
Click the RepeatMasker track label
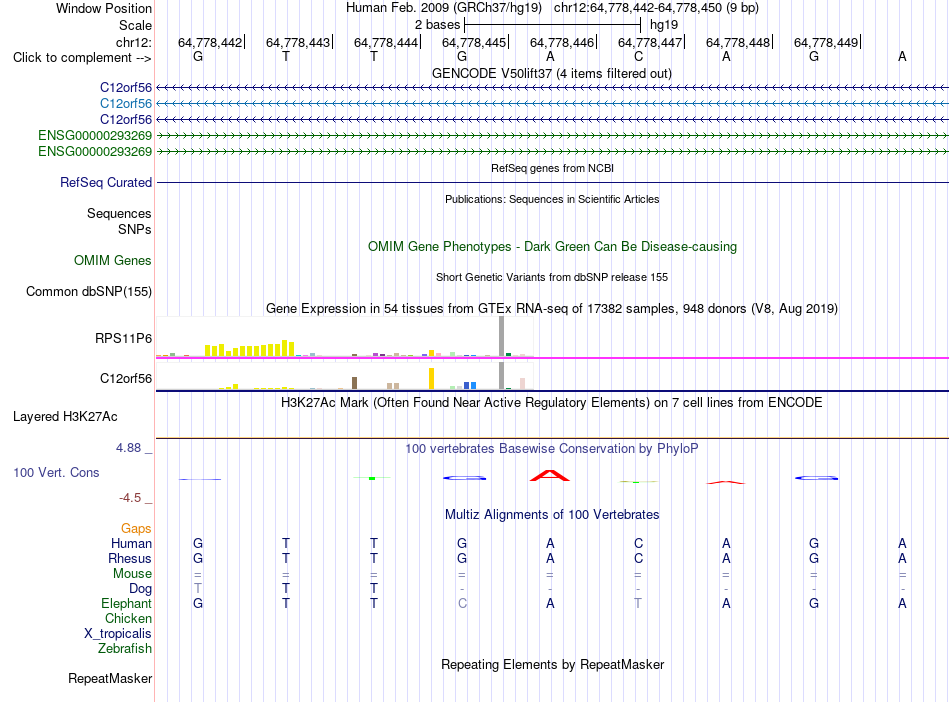click(110, 678)
